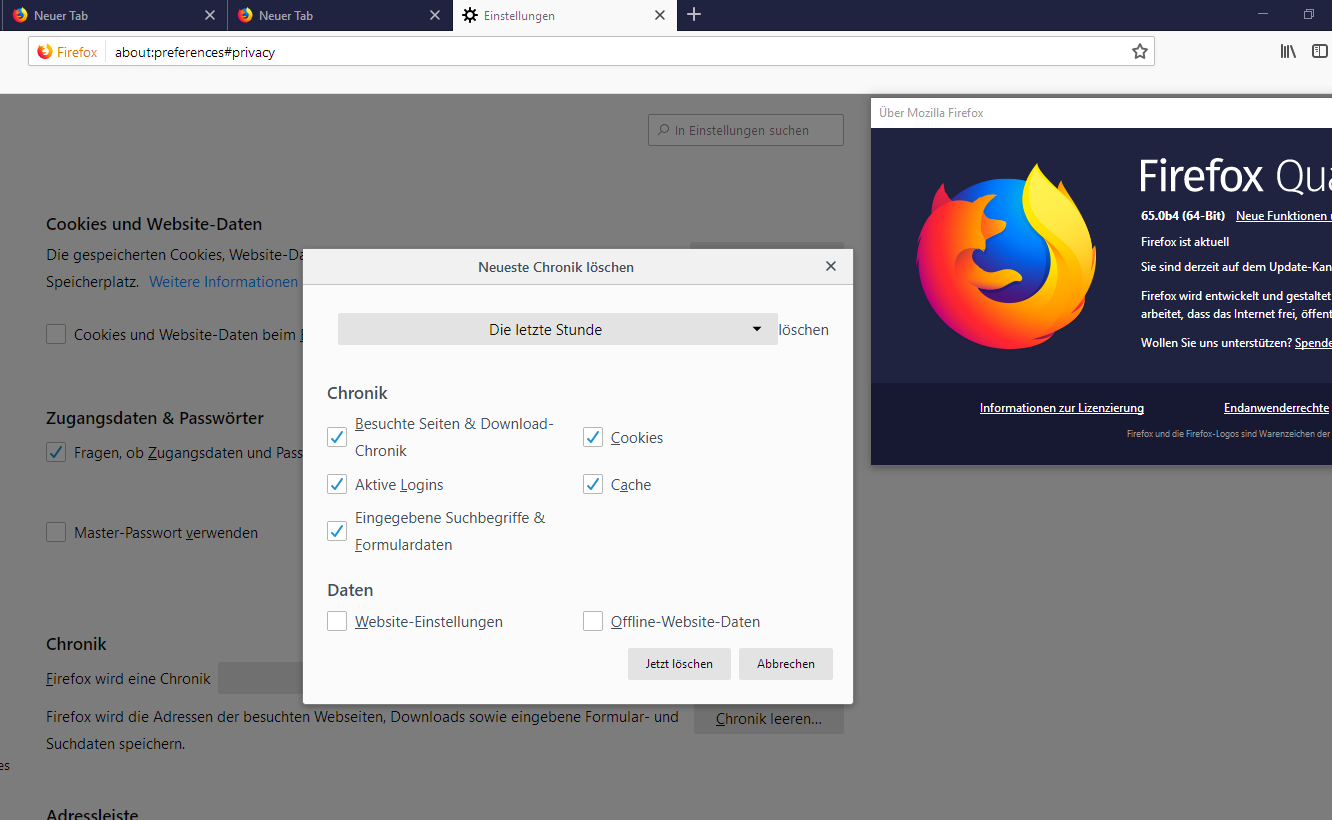Click the Adressleiste heading
The image size is (1332, 820).
92,814
